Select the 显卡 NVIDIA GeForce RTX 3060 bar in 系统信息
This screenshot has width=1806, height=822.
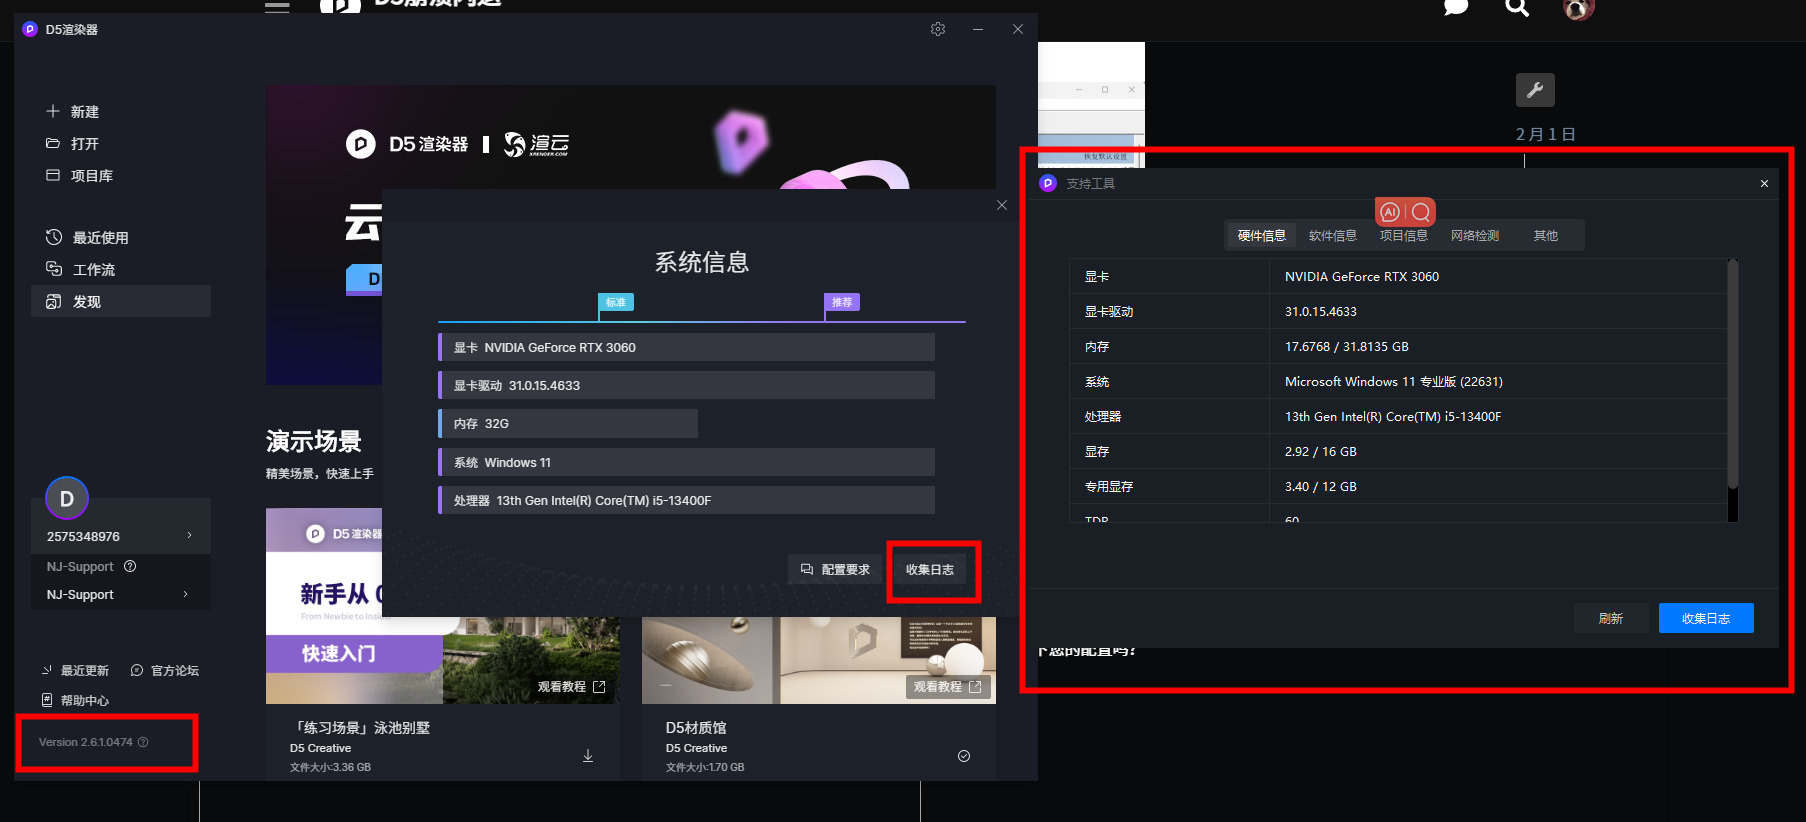pos(686,347)
